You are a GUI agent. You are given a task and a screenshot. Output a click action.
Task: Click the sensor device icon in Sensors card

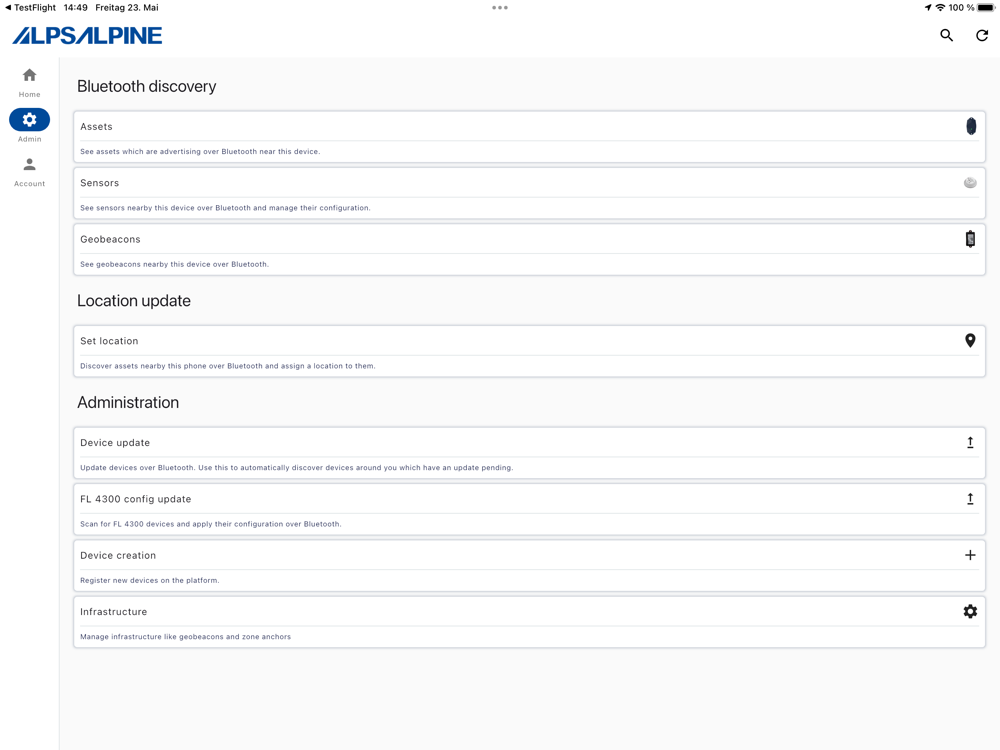[970, 183]
